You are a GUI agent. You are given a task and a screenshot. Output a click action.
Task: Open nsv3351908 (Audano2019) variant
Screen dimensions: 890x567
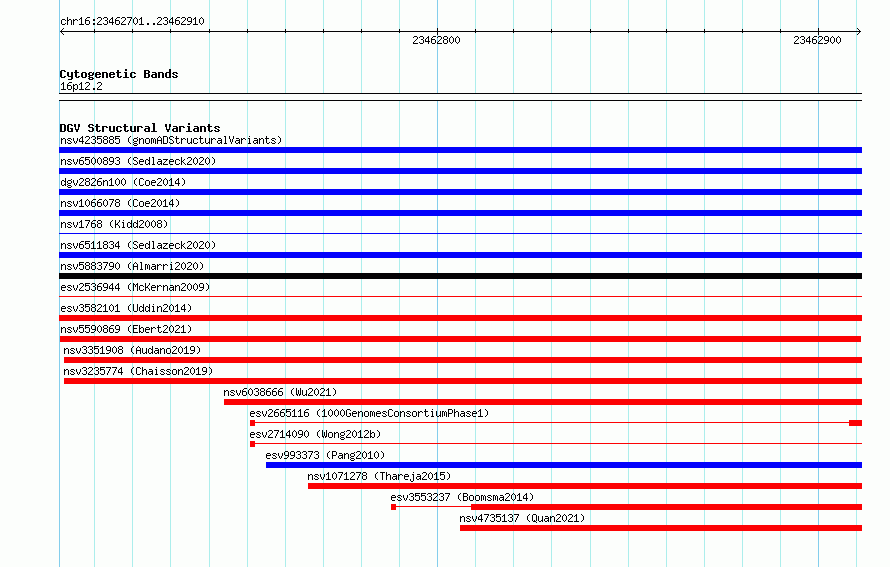[132, 350]
